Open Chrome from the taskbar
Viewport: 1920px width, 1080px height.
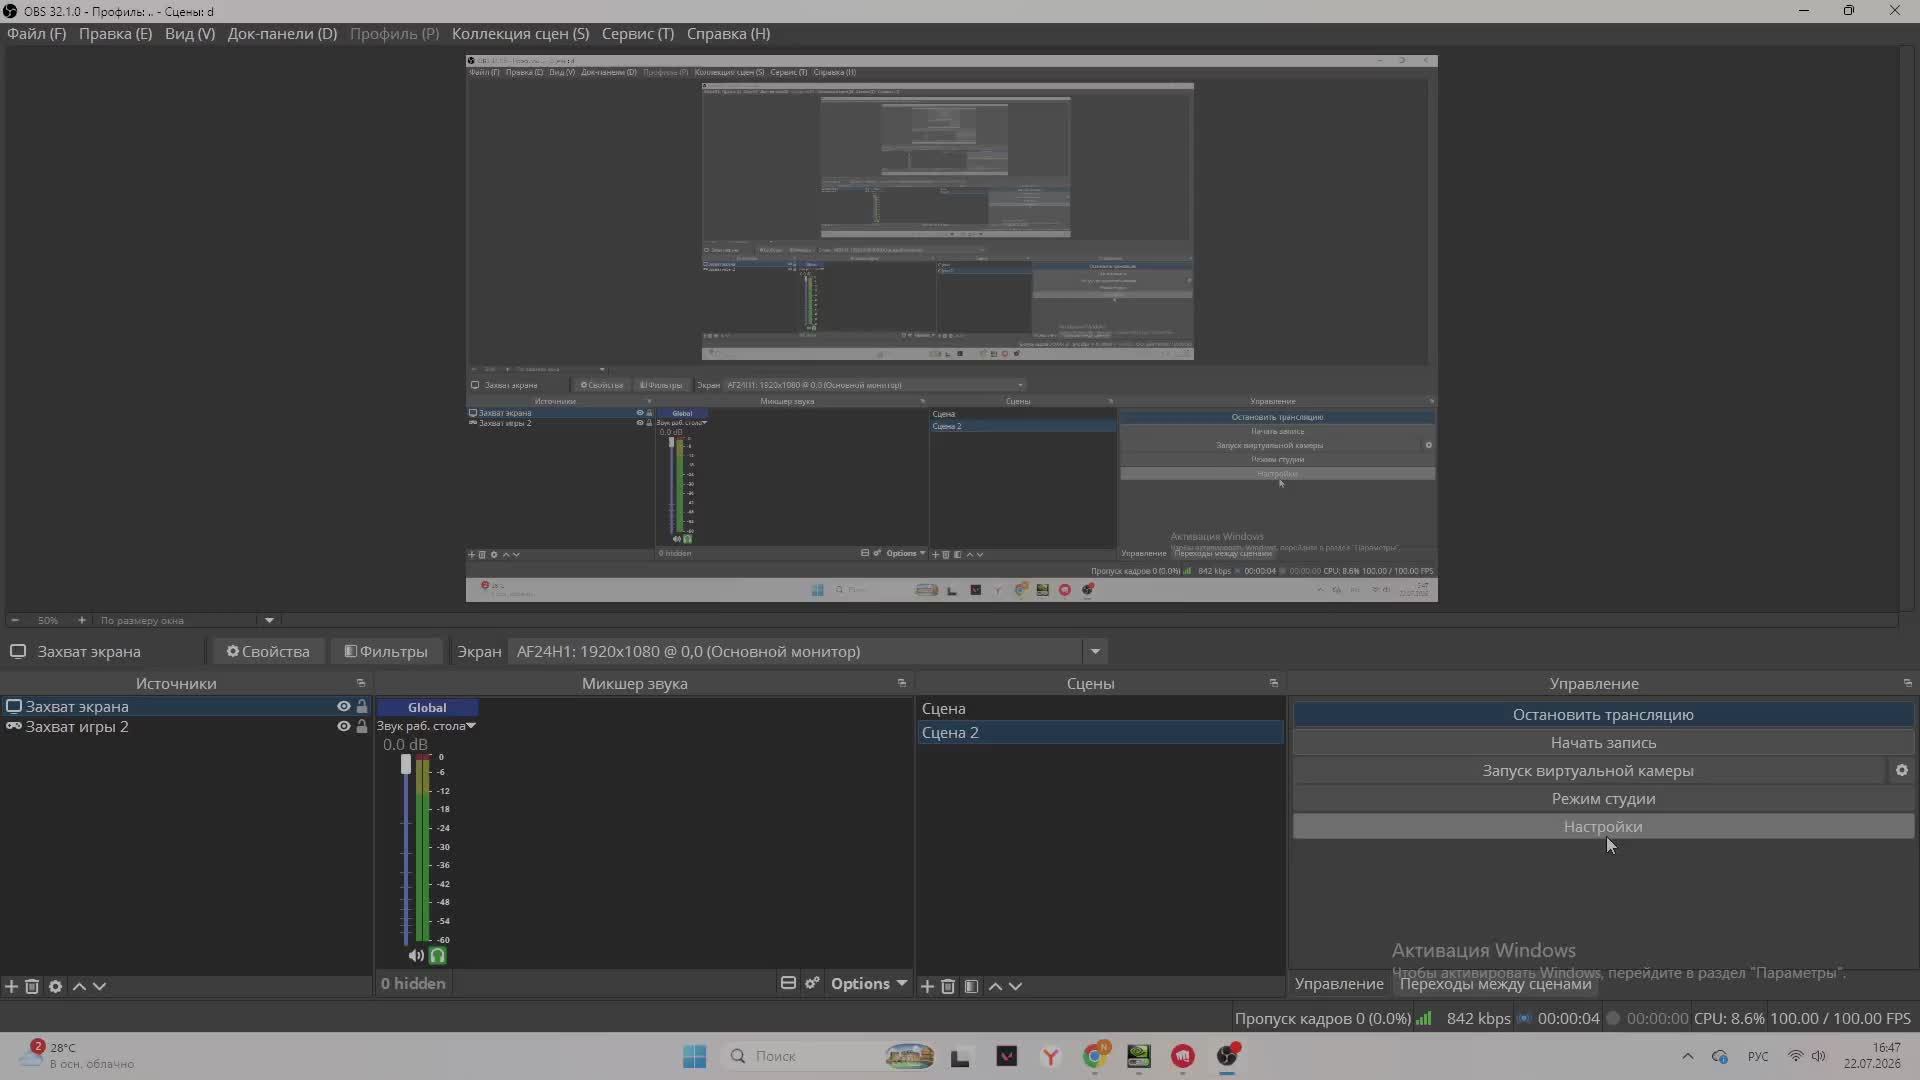point(1095,1056)
